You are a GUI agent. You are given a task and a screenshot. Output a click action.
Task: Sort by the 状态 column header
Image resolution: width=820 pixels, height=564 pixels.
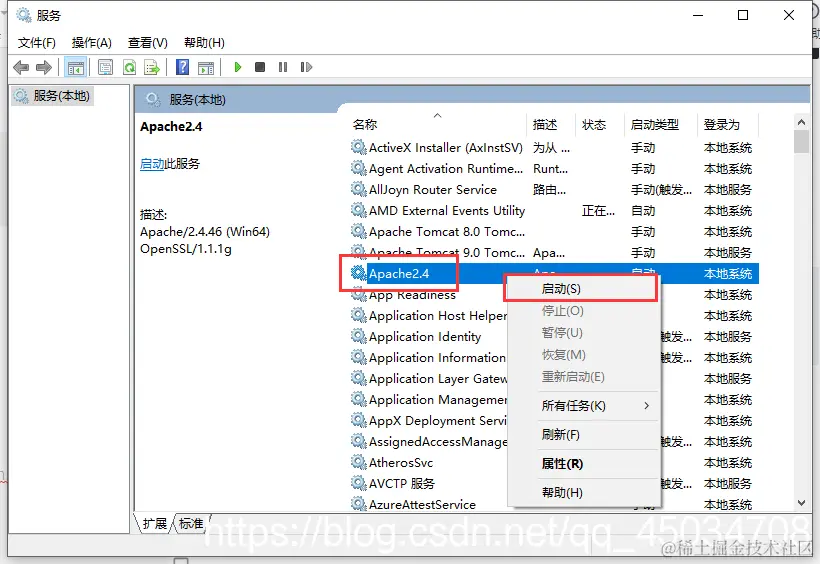click(599, 125)
